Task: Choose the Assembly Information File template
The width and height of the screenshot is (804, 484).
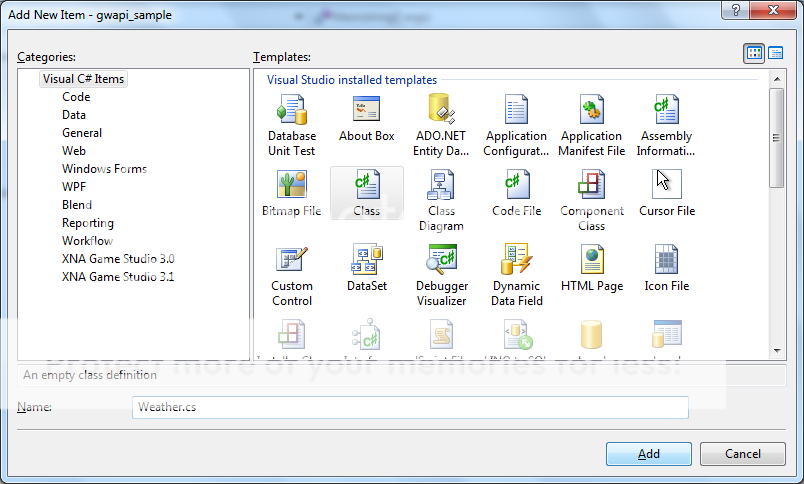Action: (666, 125)
